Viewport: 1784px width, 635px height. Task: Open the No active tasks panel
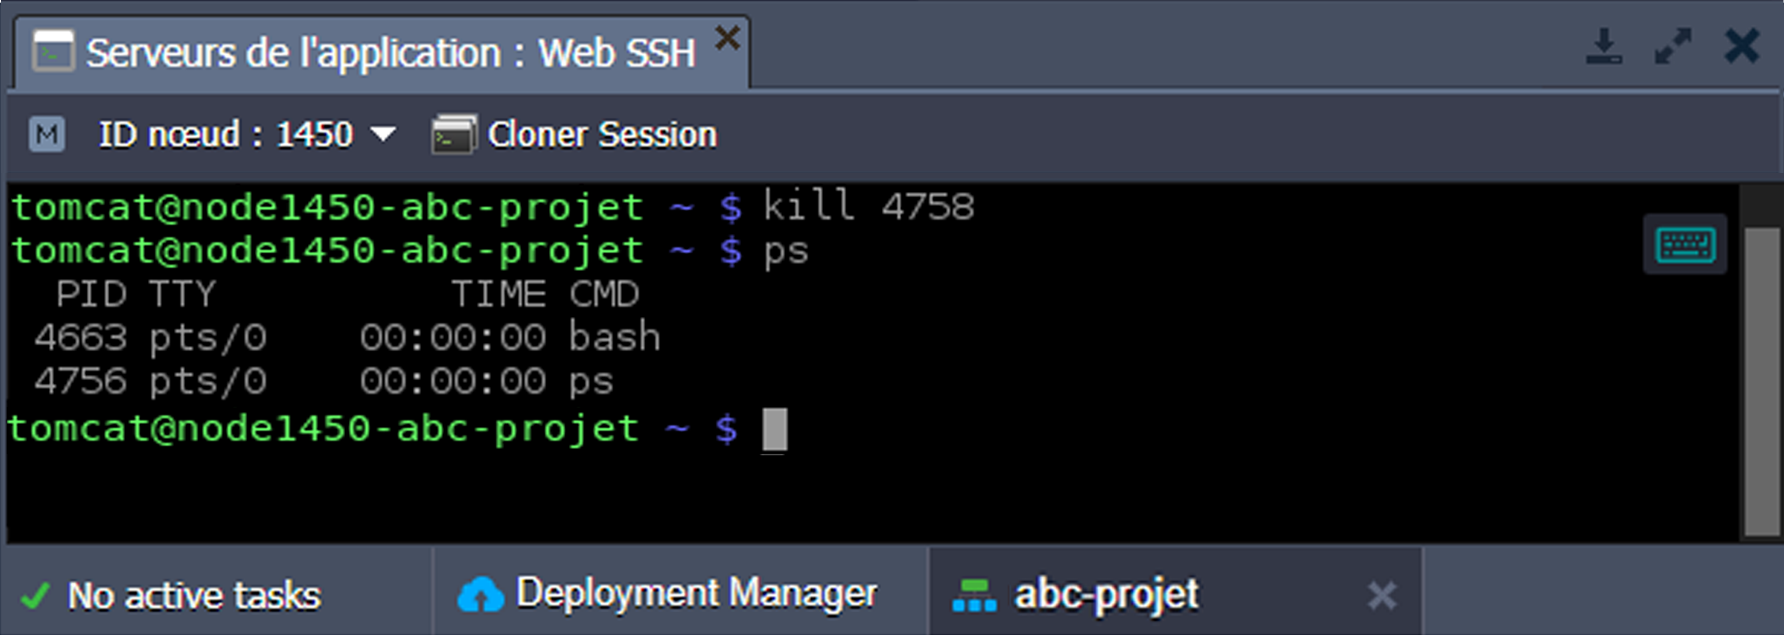[x=194, y=596]
